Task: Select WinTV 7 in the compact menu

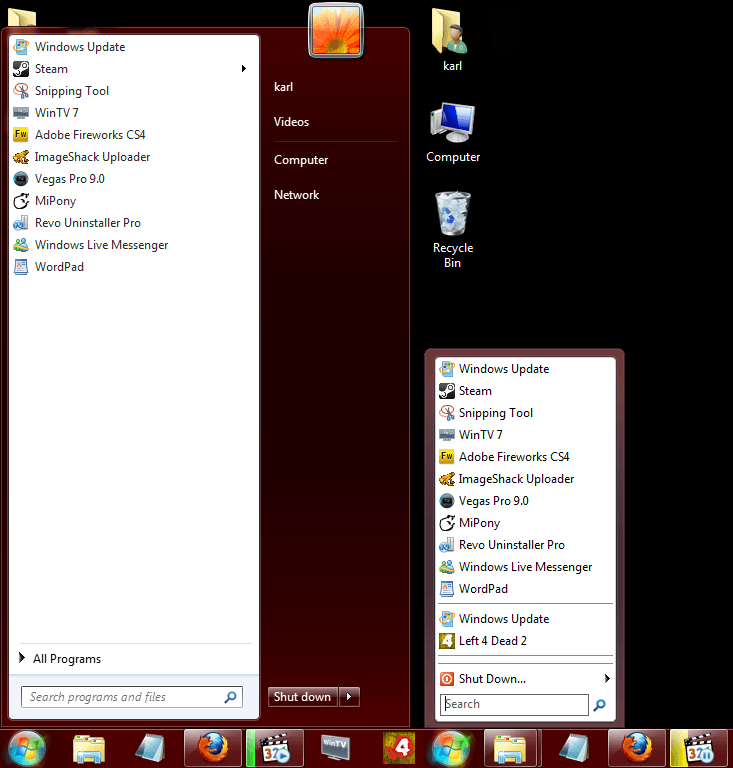Action: [x=525, y=435]
